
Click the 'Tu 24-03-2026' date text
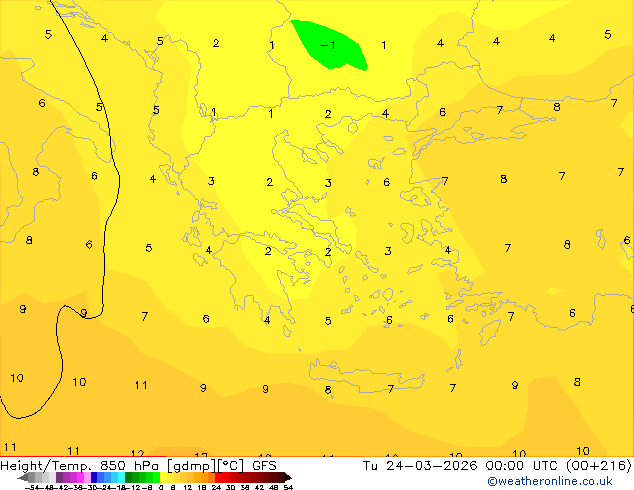click(420, 465)
